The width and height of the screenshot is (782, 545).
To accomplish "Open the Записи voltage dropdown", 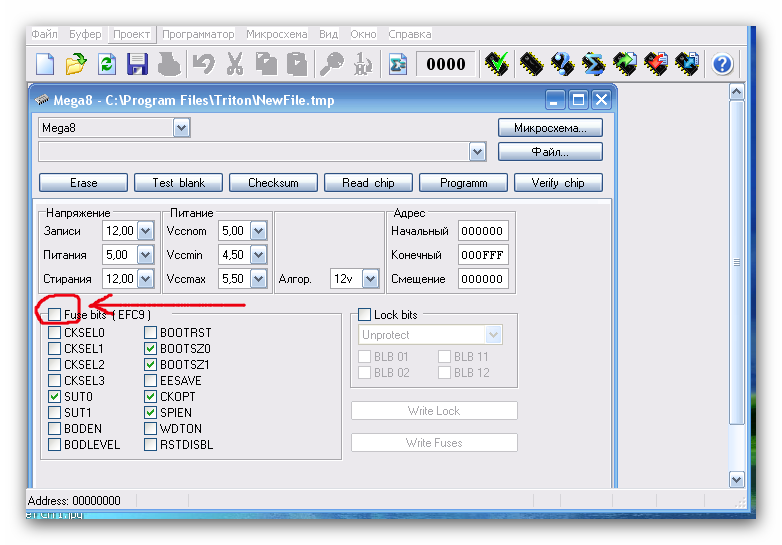I will (145, 231).
